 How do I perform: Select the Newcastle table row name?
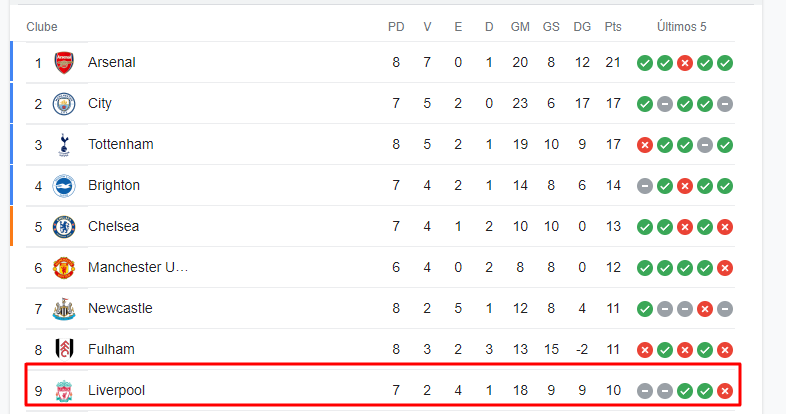click(x=120, y=308)
